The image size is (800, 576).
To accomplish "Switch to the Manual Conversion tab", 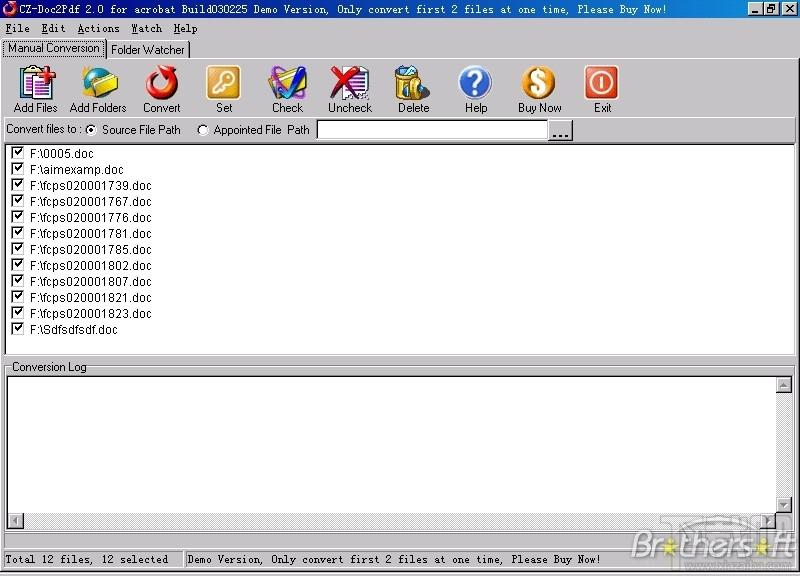I will [x=54, y=48].
